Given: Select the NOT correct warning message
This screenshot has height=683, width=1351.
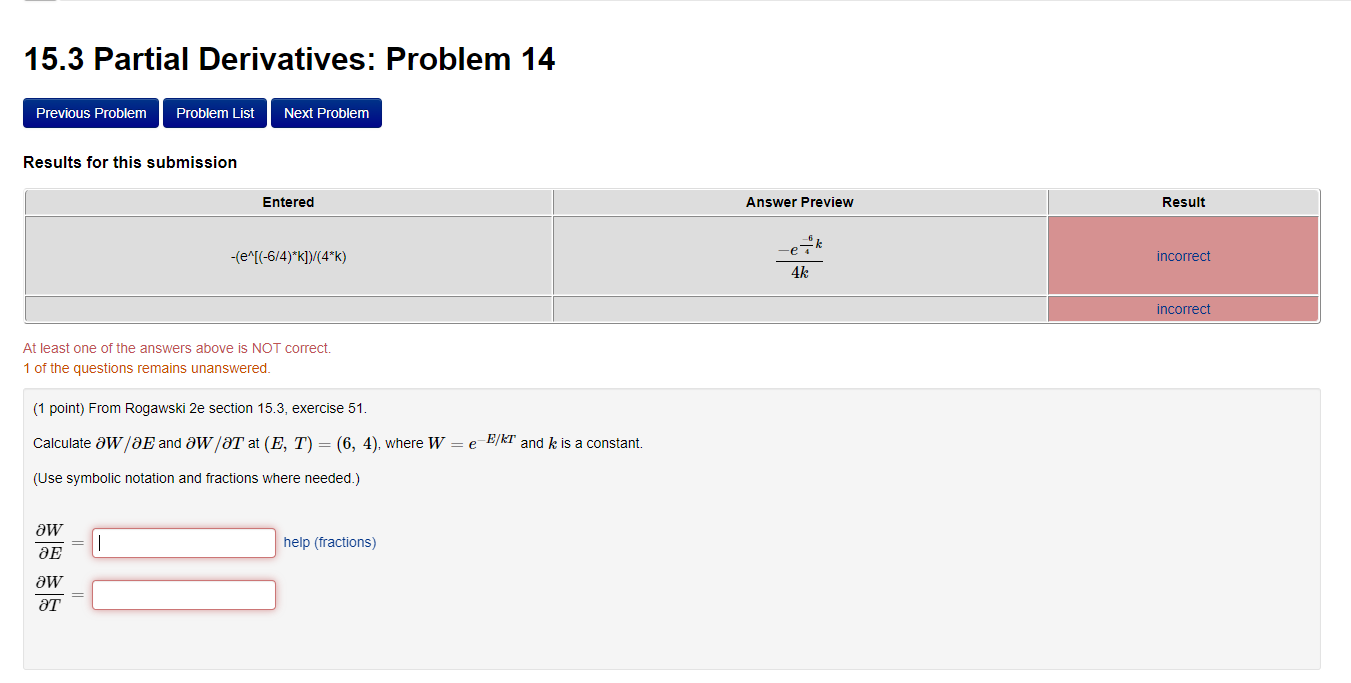Looking at the screenshot, I should [x=177, y=347].
